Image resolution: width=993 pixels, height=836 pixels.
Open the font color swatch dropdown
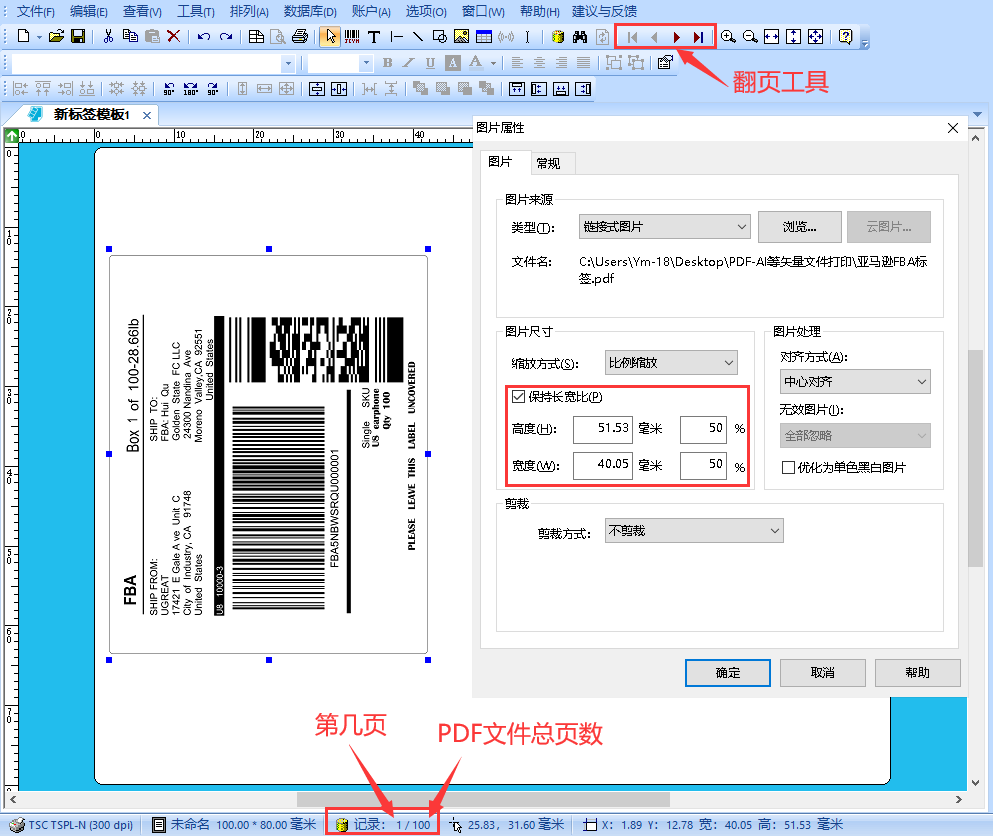(493, 62)
